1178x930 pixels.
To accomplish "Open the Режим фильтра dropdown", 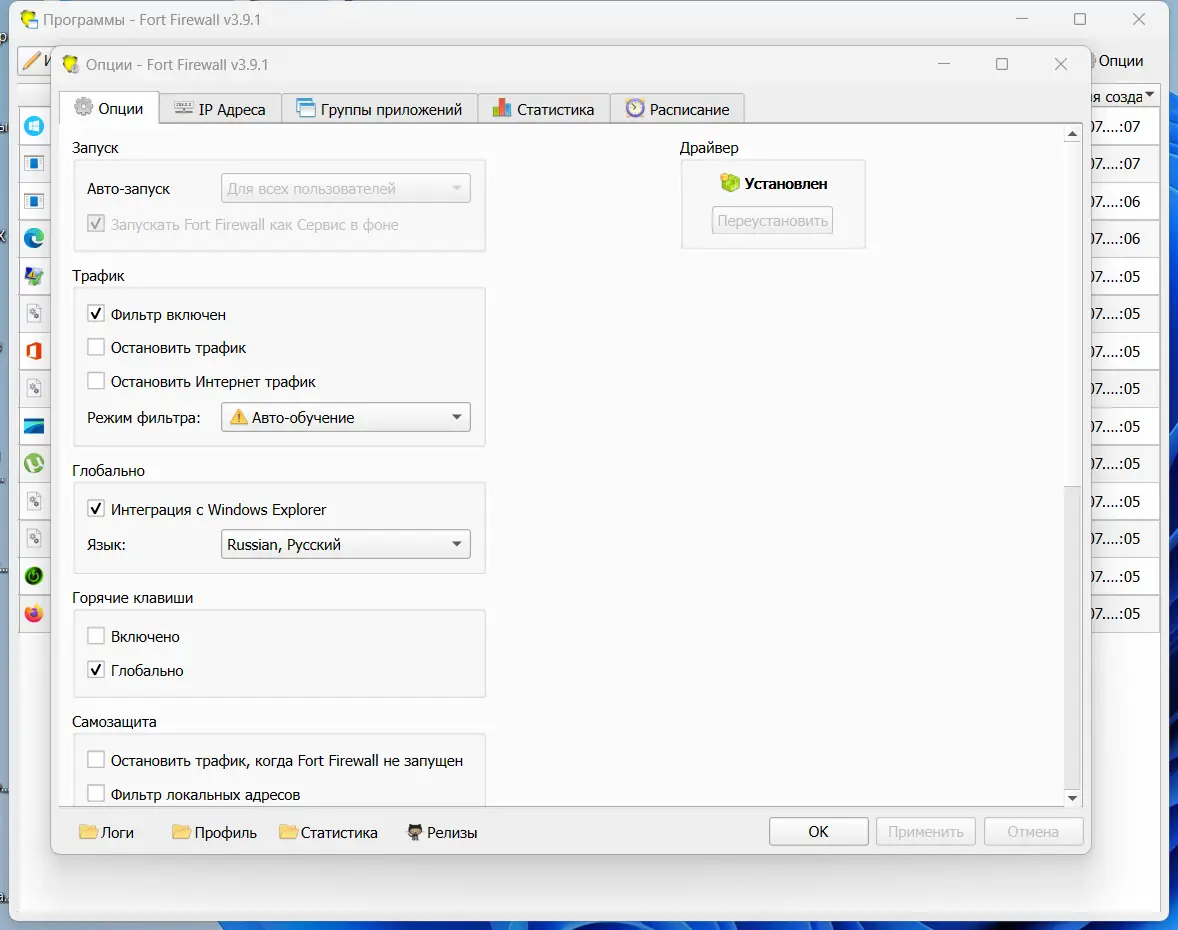I will (346, 417).
